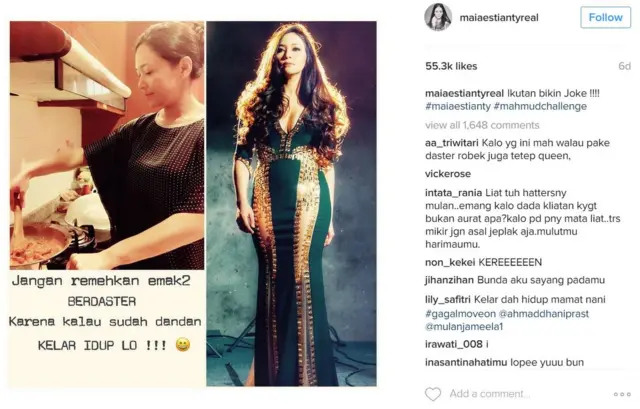640x409 pixels.
Task: Follow the maiaestiantyreal account
Action: tap(606, 18)
